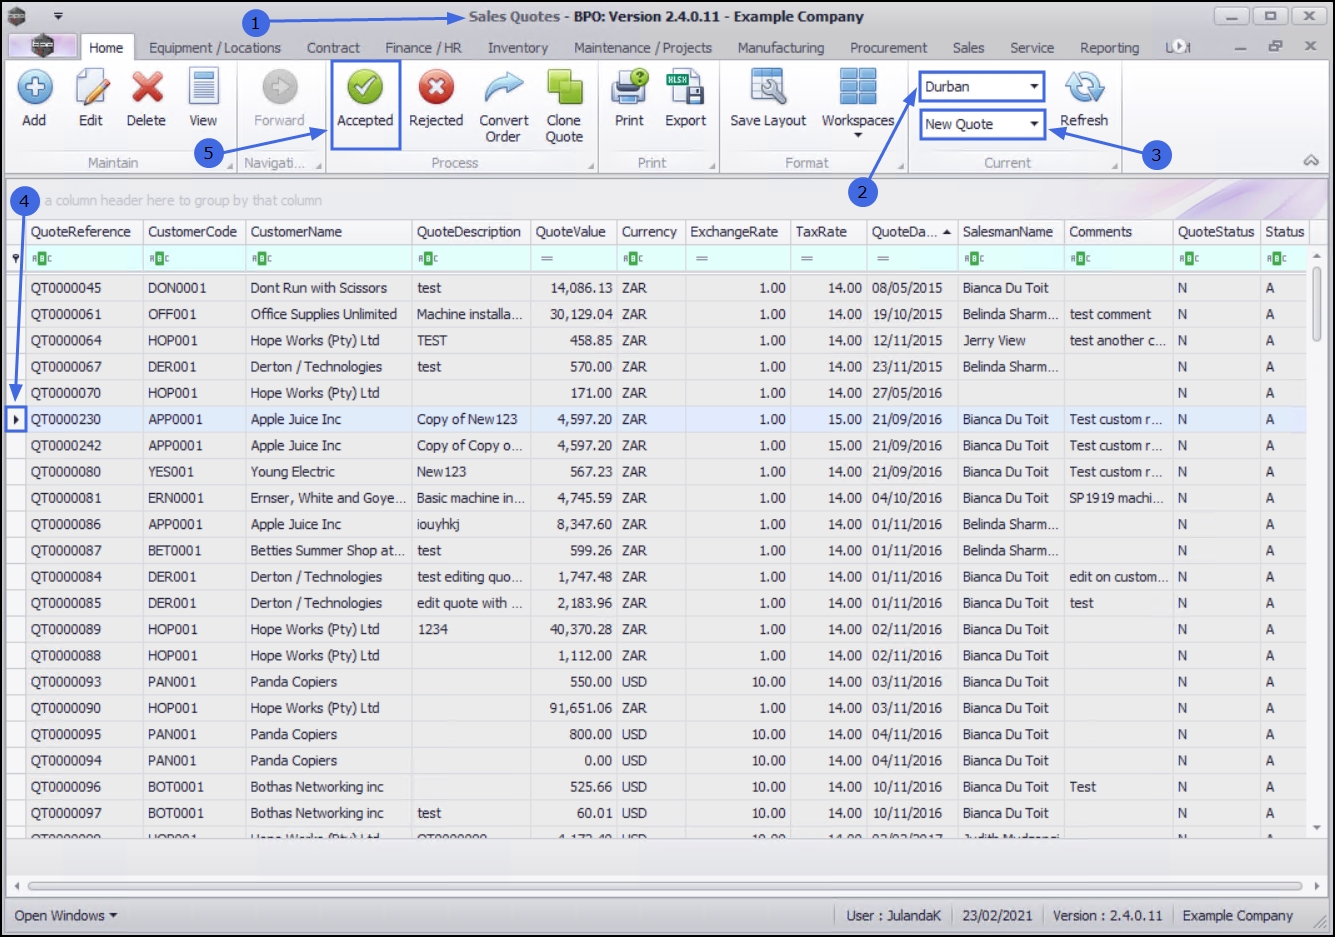
Task: Switch to the Finance / HR tab
Action: pos(424,47)
